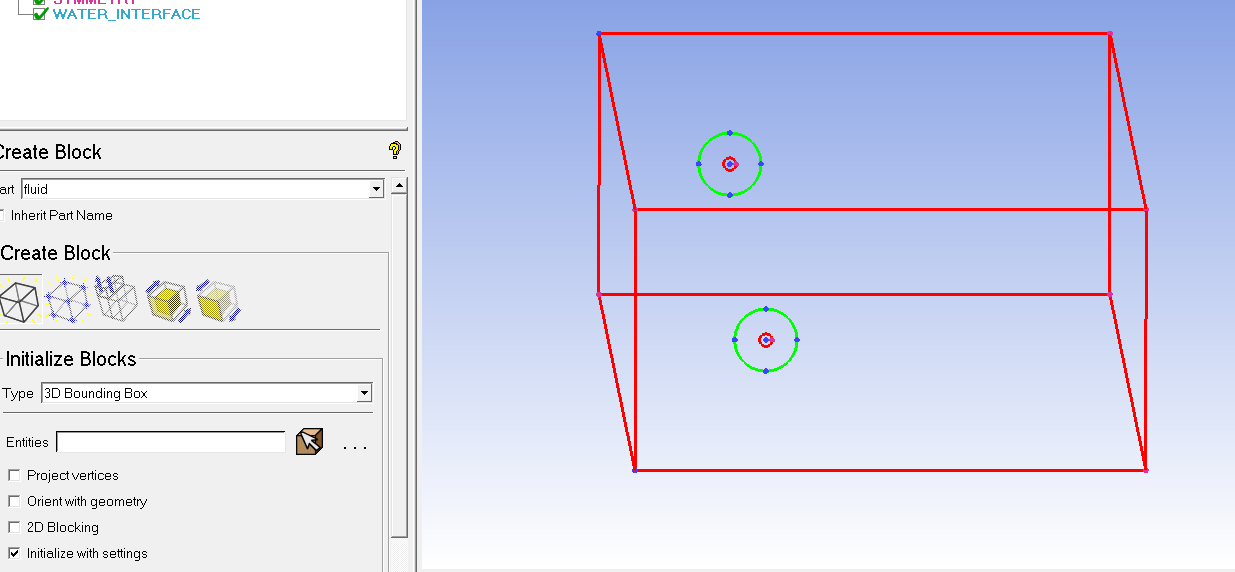Viewport: 1235px width, 572px height.
Task: Open help via yellow question mark icon
Action: tap(395, 151)
